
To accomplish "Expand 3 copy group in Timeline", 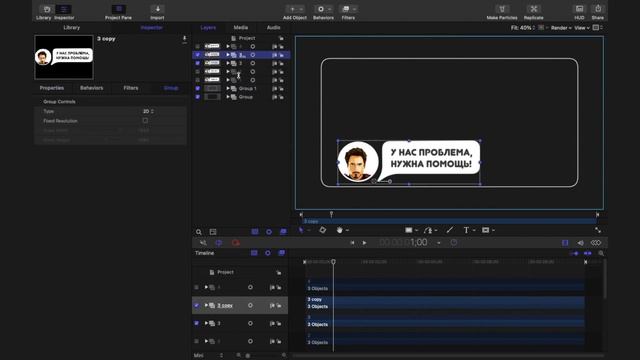I will [206, 305].
